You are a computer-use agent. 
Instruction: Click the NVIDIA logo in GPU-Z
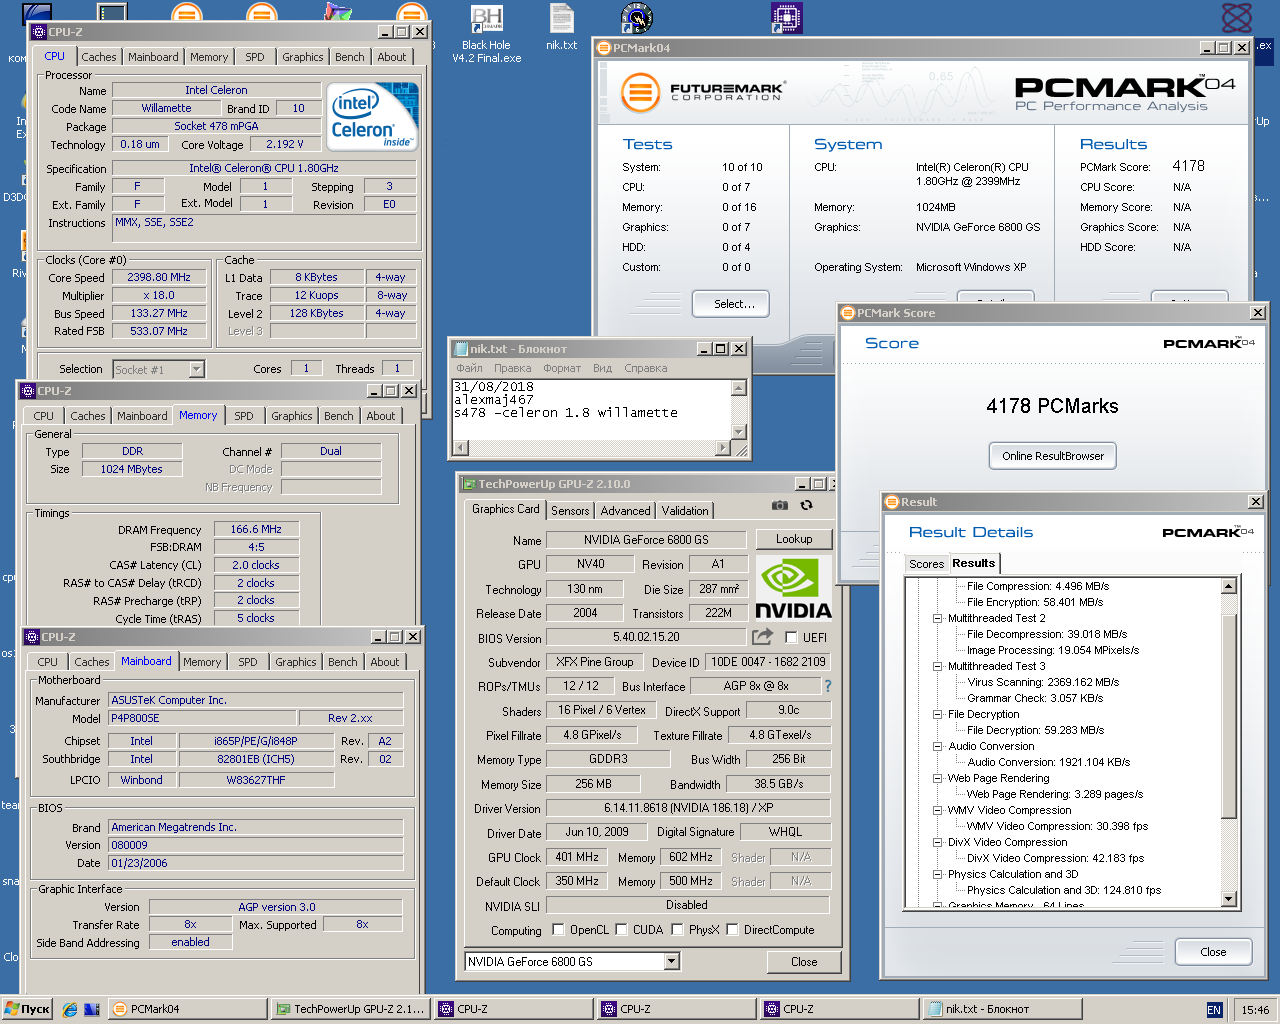[793, 588]
